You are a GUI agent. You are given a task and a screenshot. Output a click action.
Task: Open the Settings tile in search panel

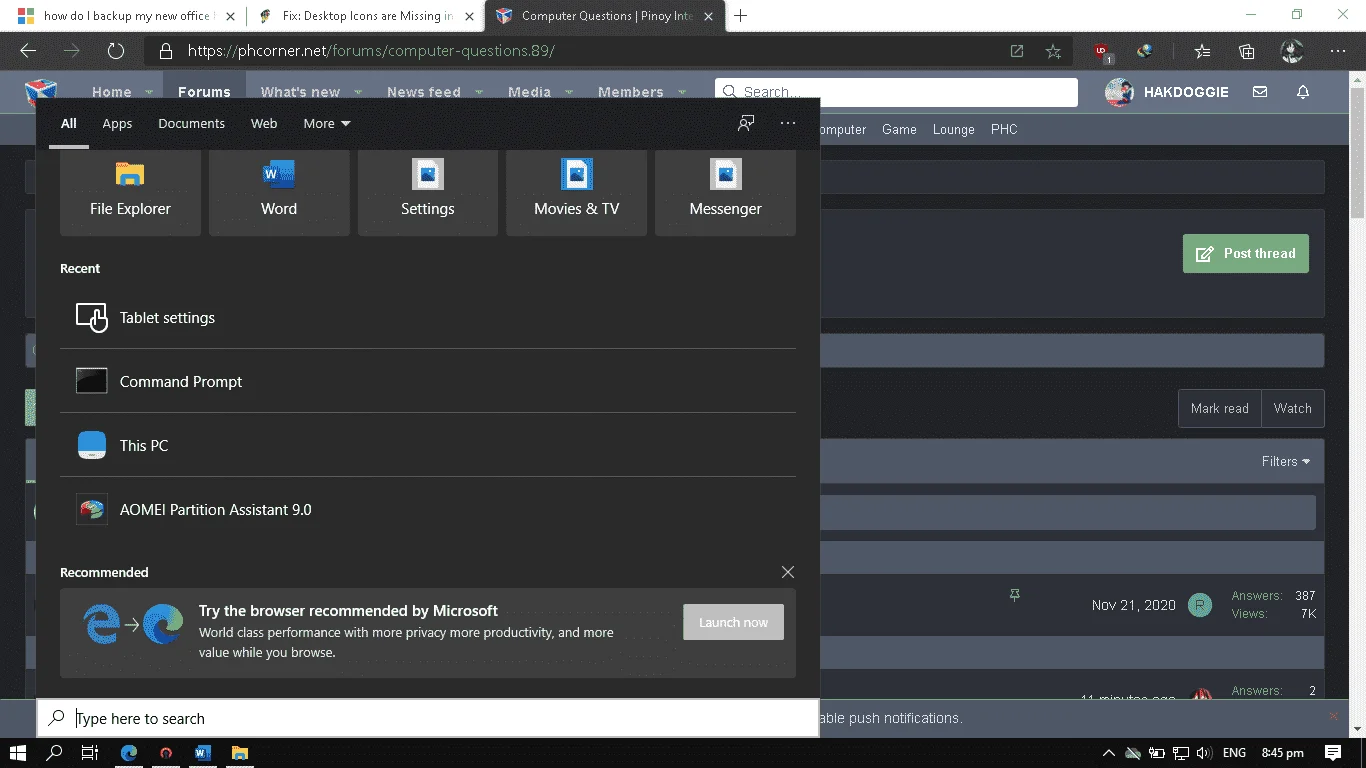coord(427,193)
